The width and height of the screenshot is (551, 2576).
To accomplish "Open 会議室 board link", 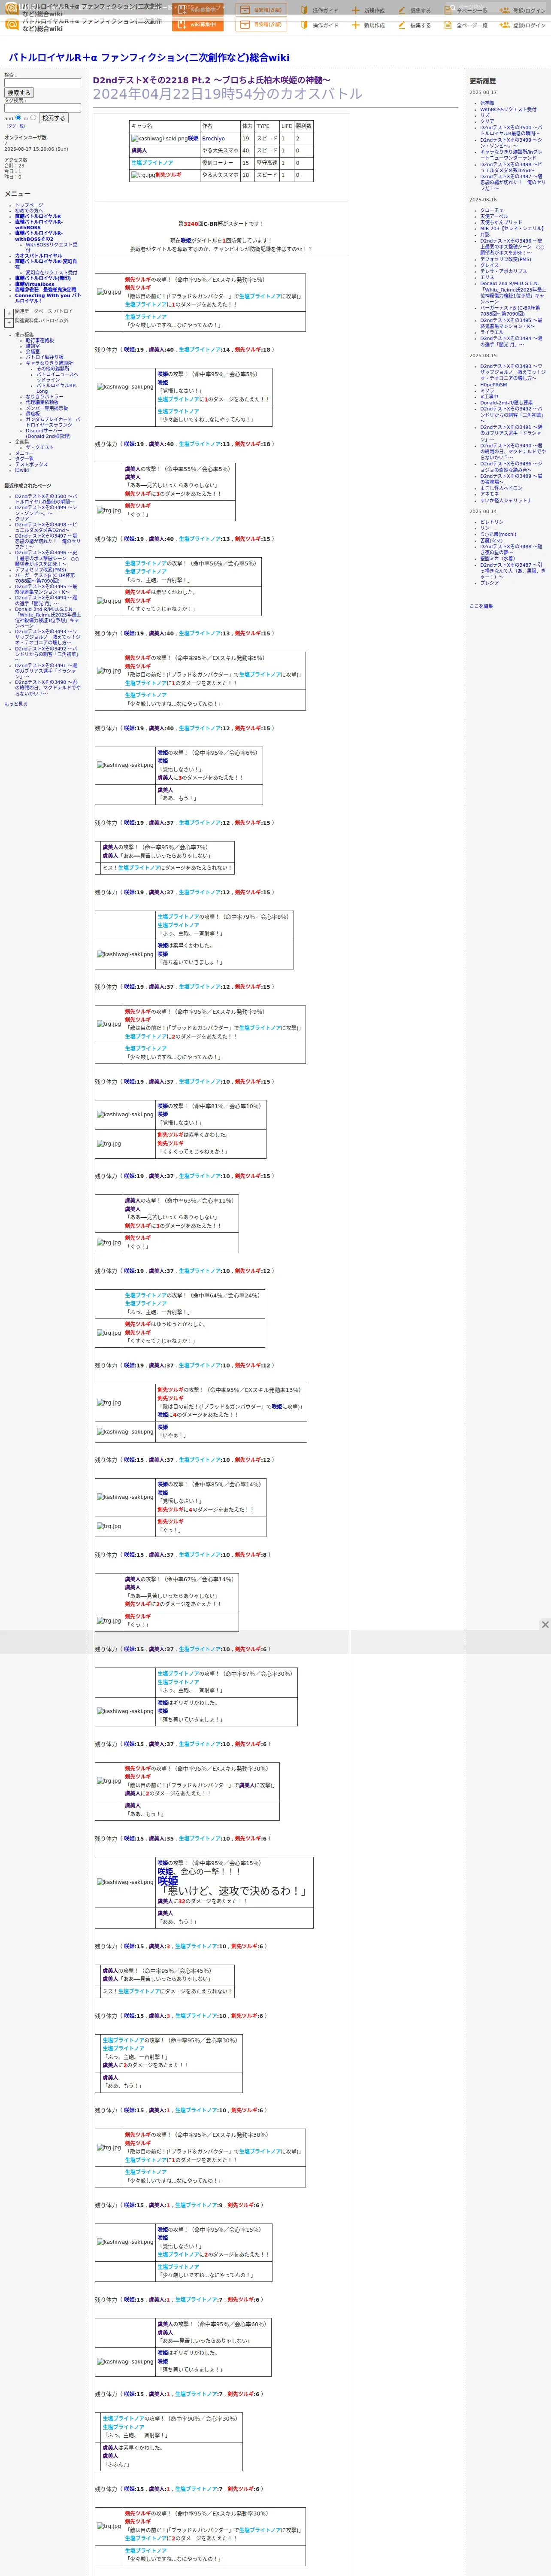I will (33, 352).
